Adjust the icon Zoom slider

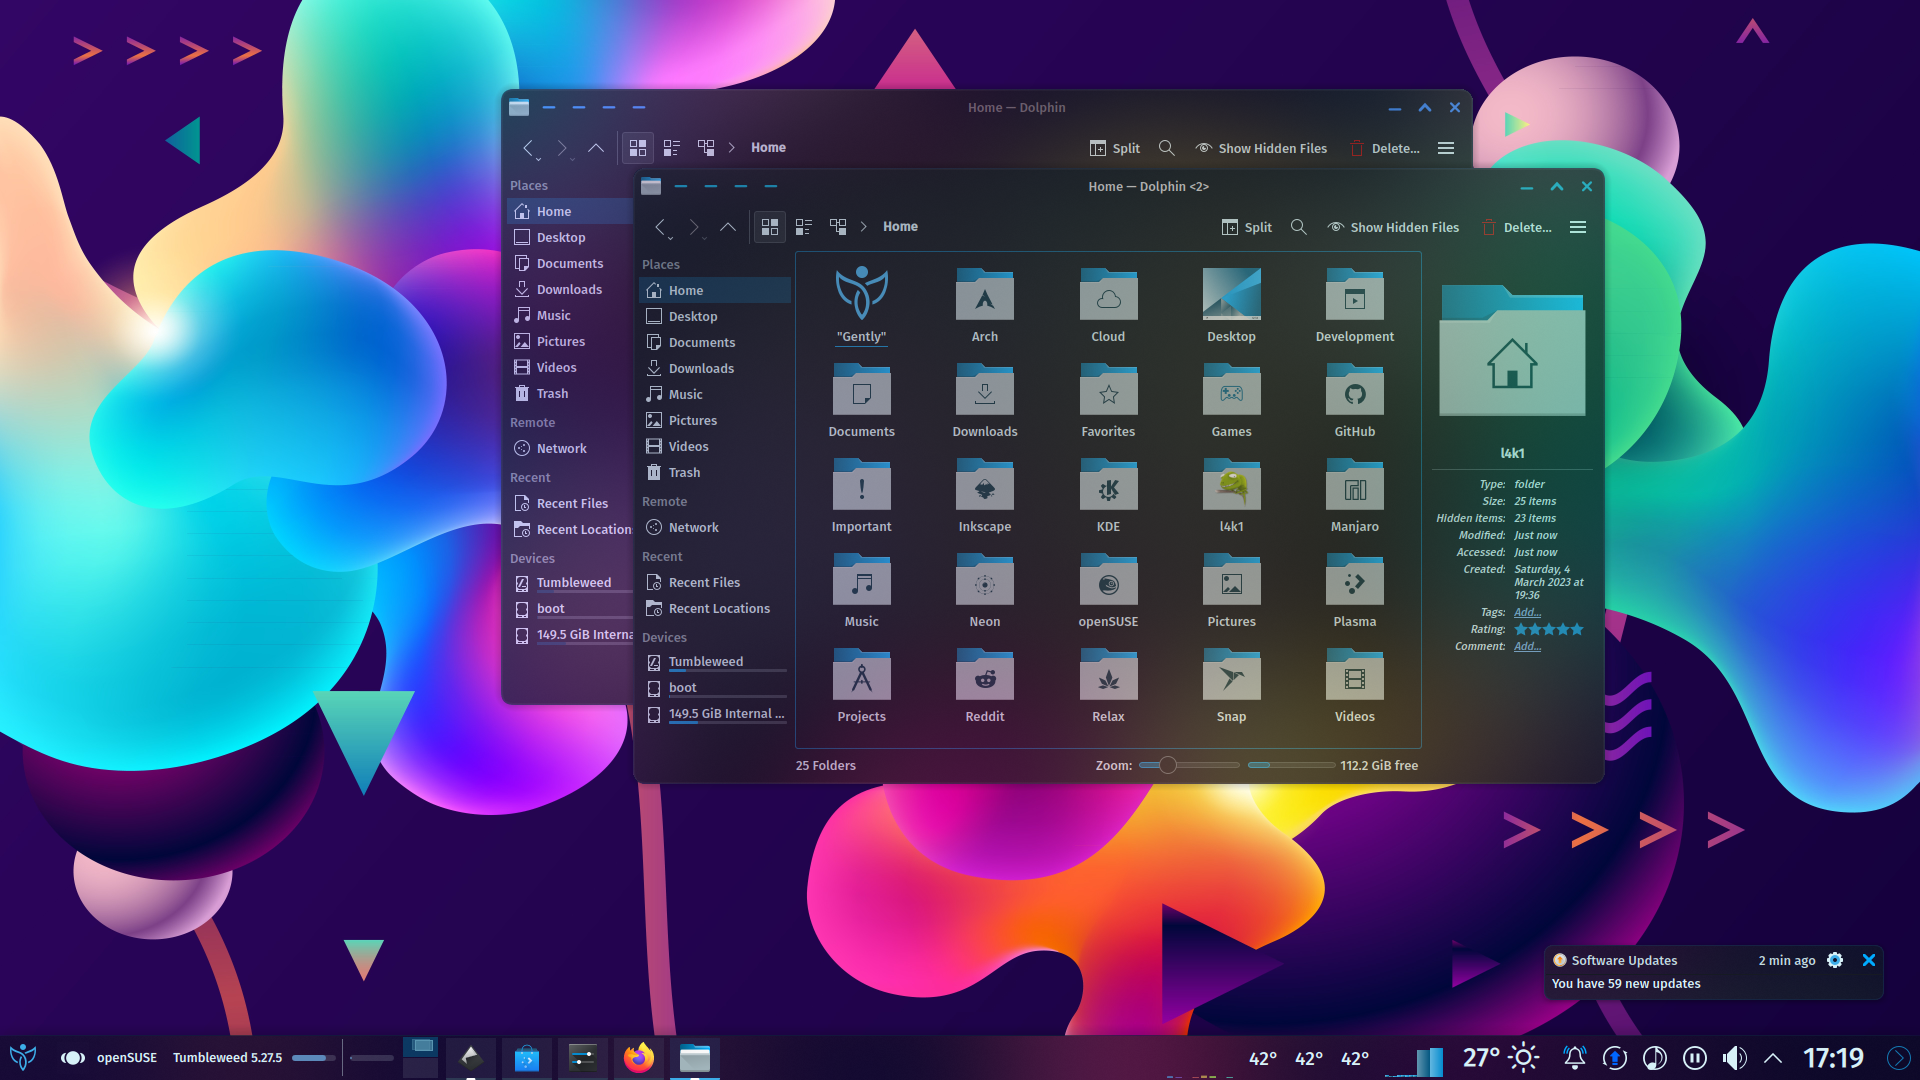pos(1167,765)
